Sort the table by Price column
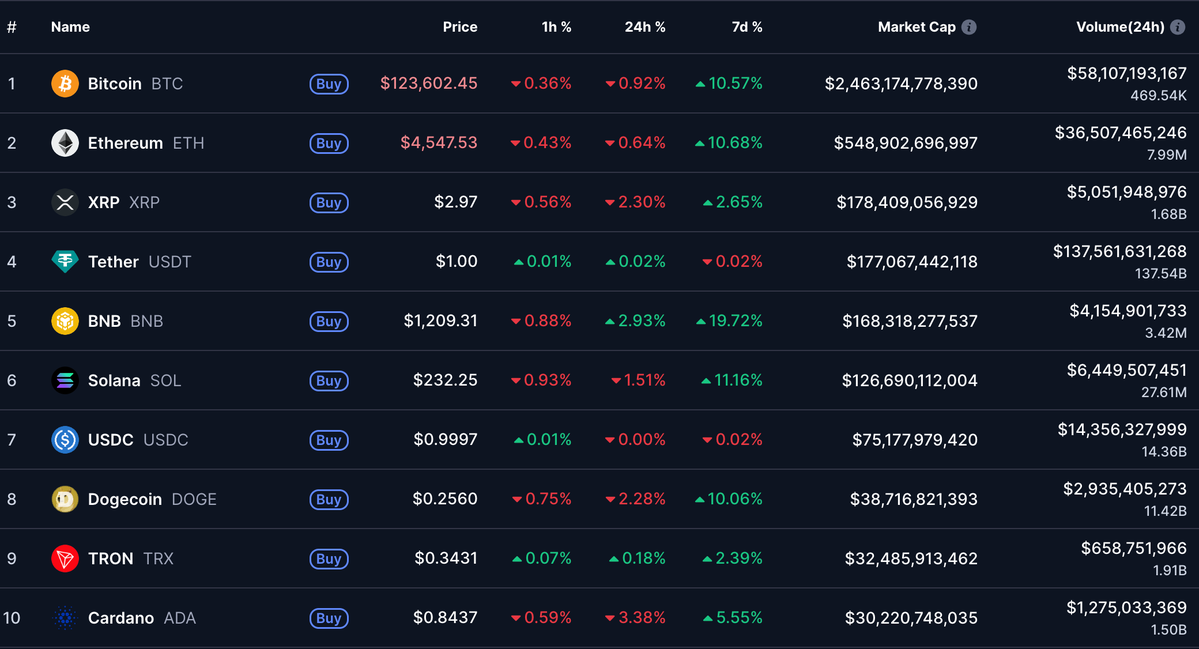Image resolution: width=1199 pixels, height=649 pixels. pos(460,27)
